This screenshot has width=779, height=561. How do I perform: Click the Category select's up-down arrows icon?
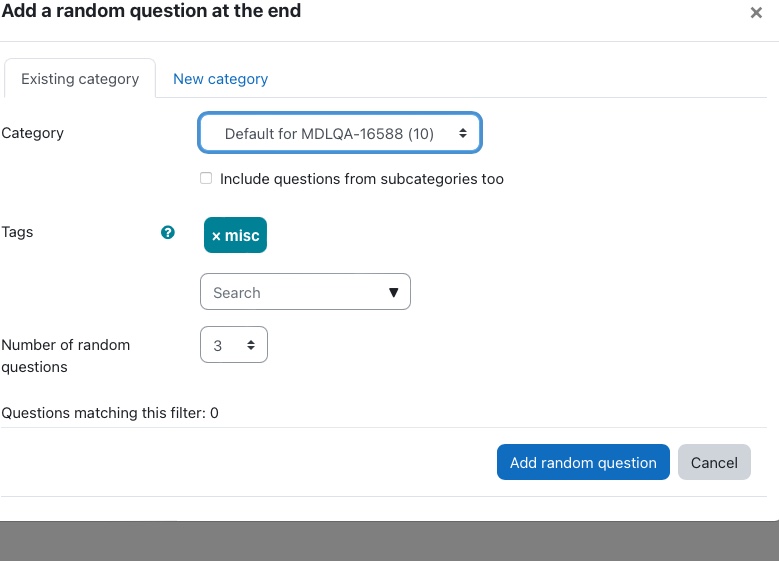click(463, 133)
